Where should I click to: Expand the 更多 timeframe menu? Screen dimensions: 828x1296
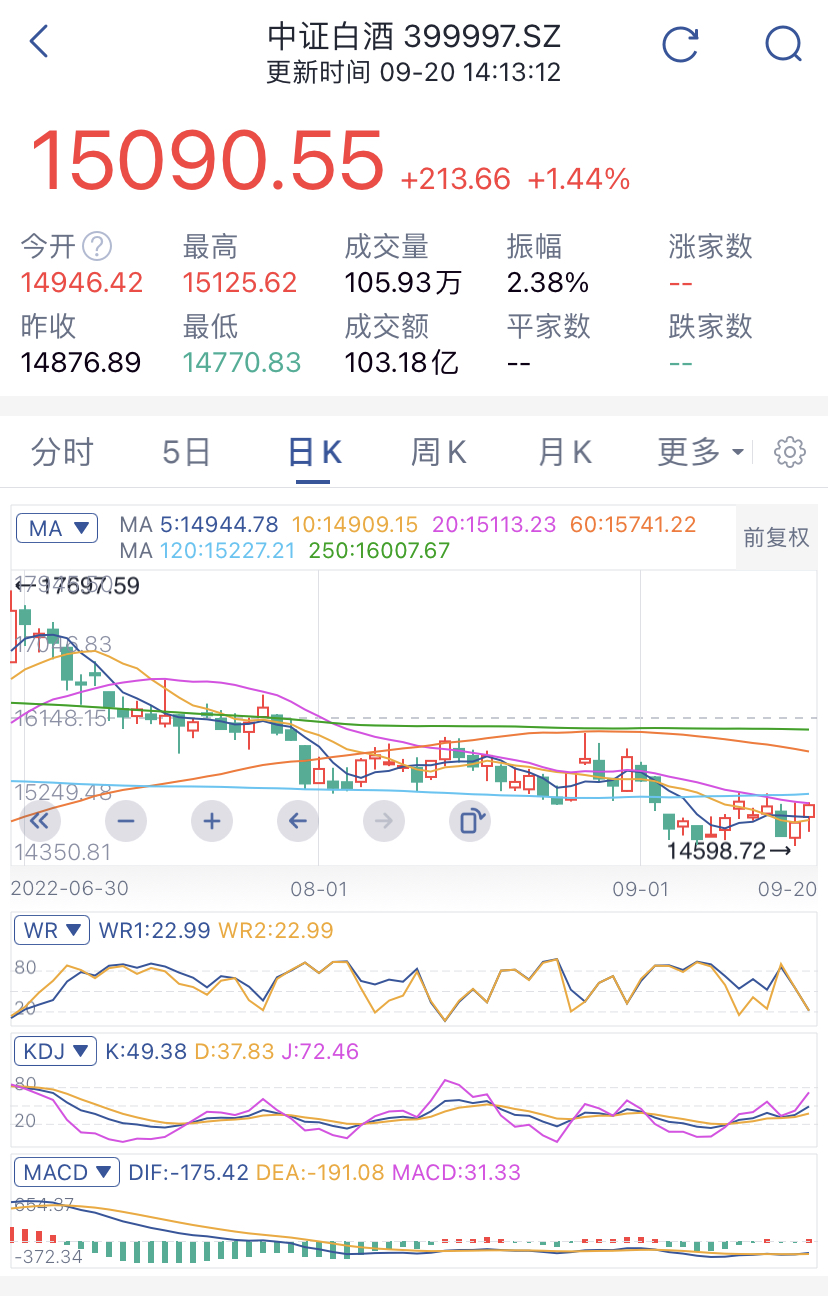coord(701,452)
